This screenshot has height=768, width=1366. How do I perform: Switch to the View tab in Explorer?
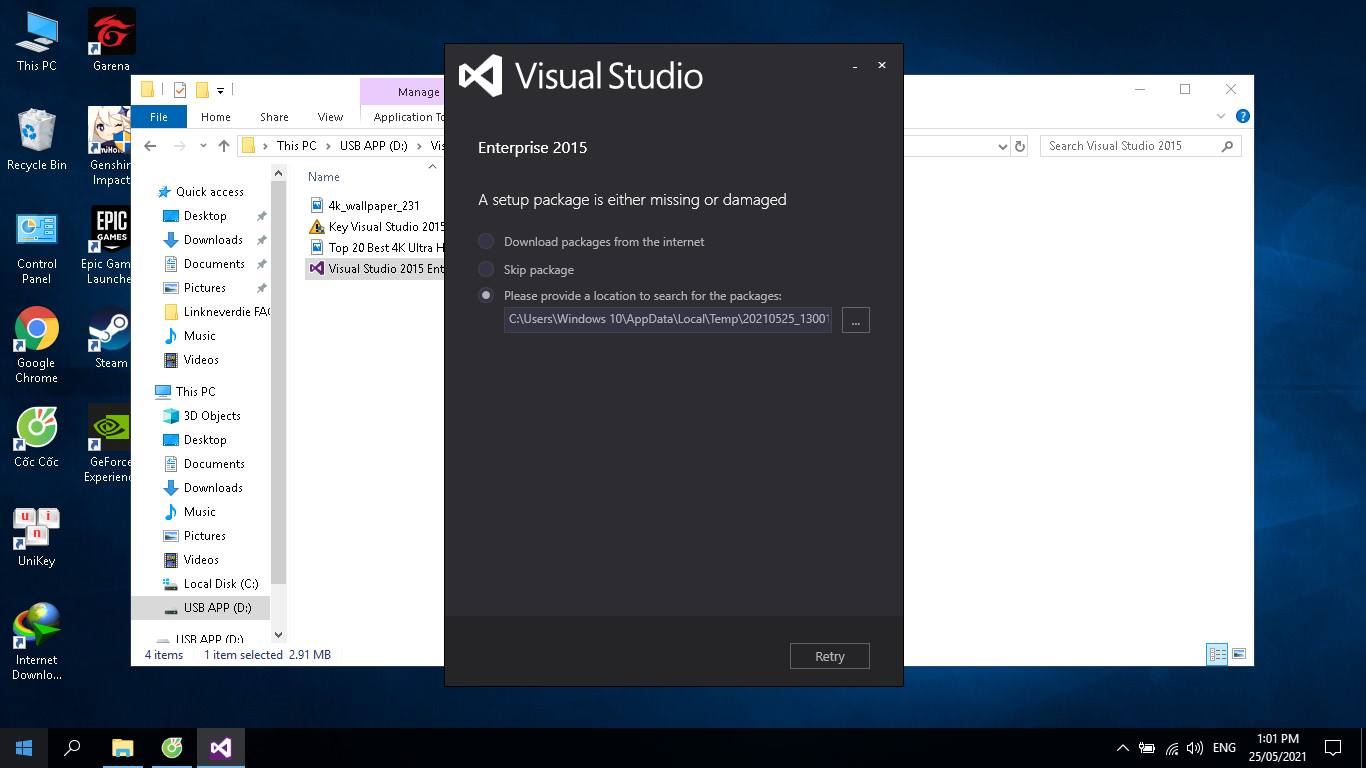(x=330, y=116)
